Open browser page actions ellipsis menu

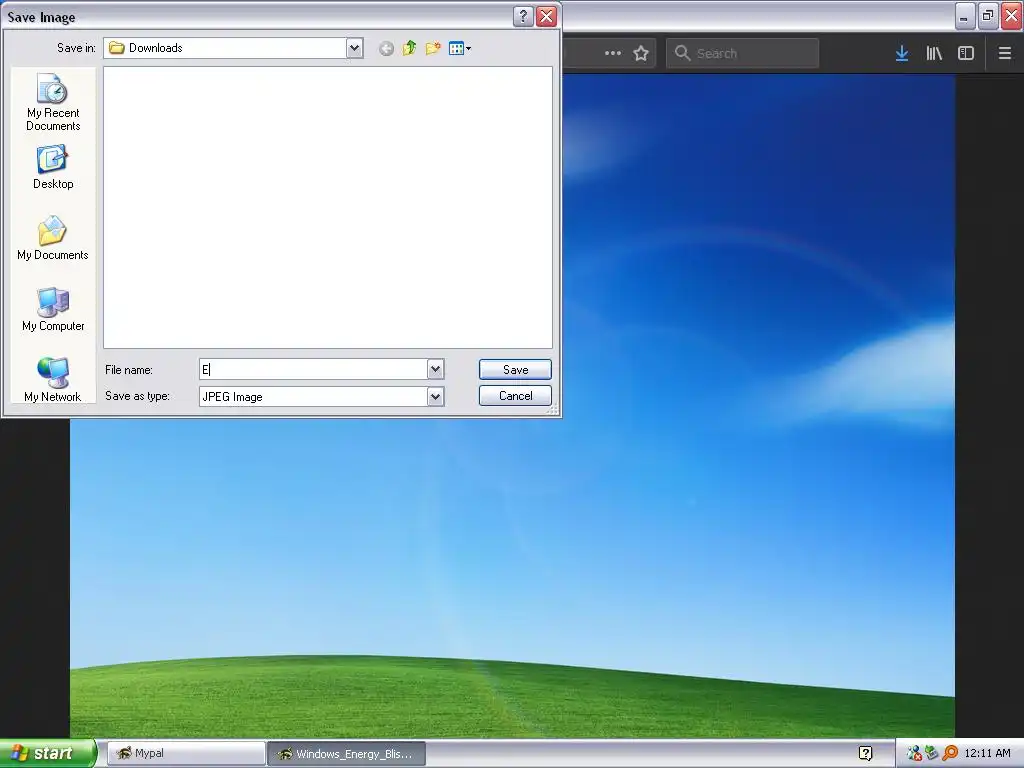click(613, 54)
